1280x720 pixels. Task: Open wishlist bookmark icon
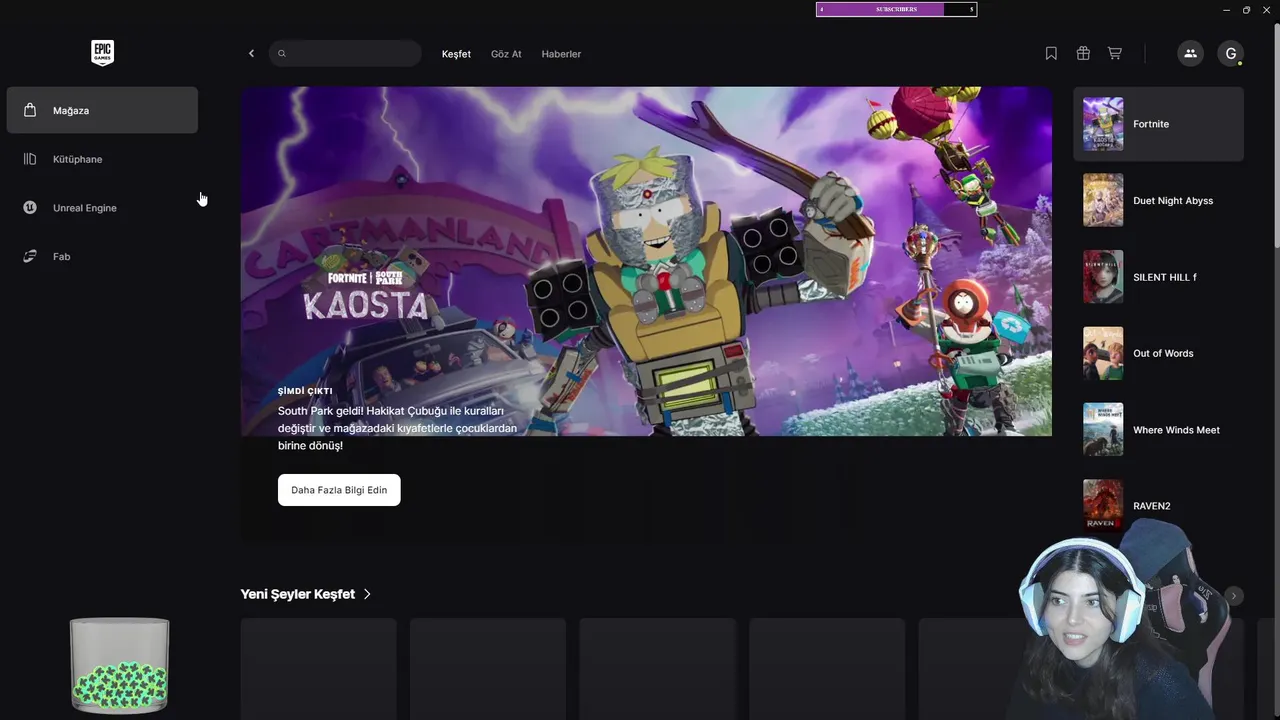pos(1051,54)
